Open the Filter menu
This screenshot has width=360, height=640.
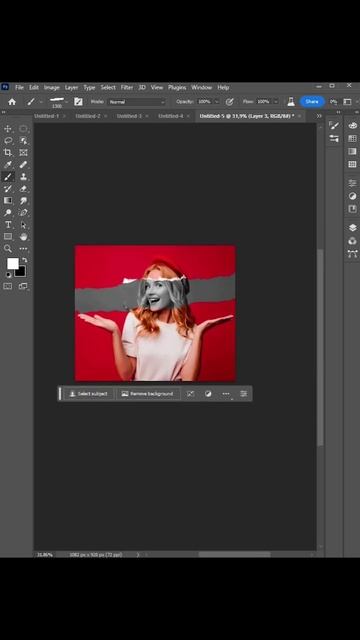[127, 87]
